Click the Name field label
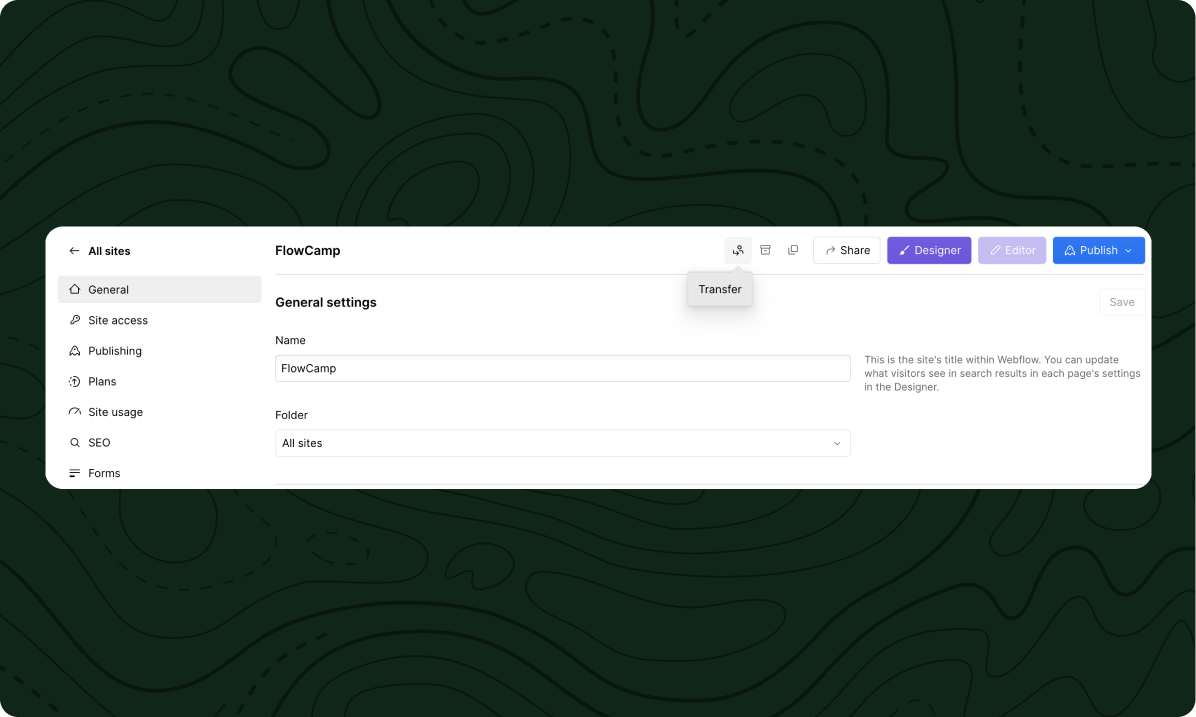 [x=290, y=340]
